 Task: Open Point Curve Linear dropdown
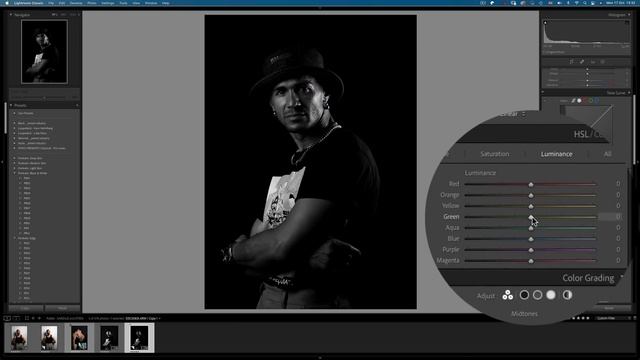(x=513, y=114)
